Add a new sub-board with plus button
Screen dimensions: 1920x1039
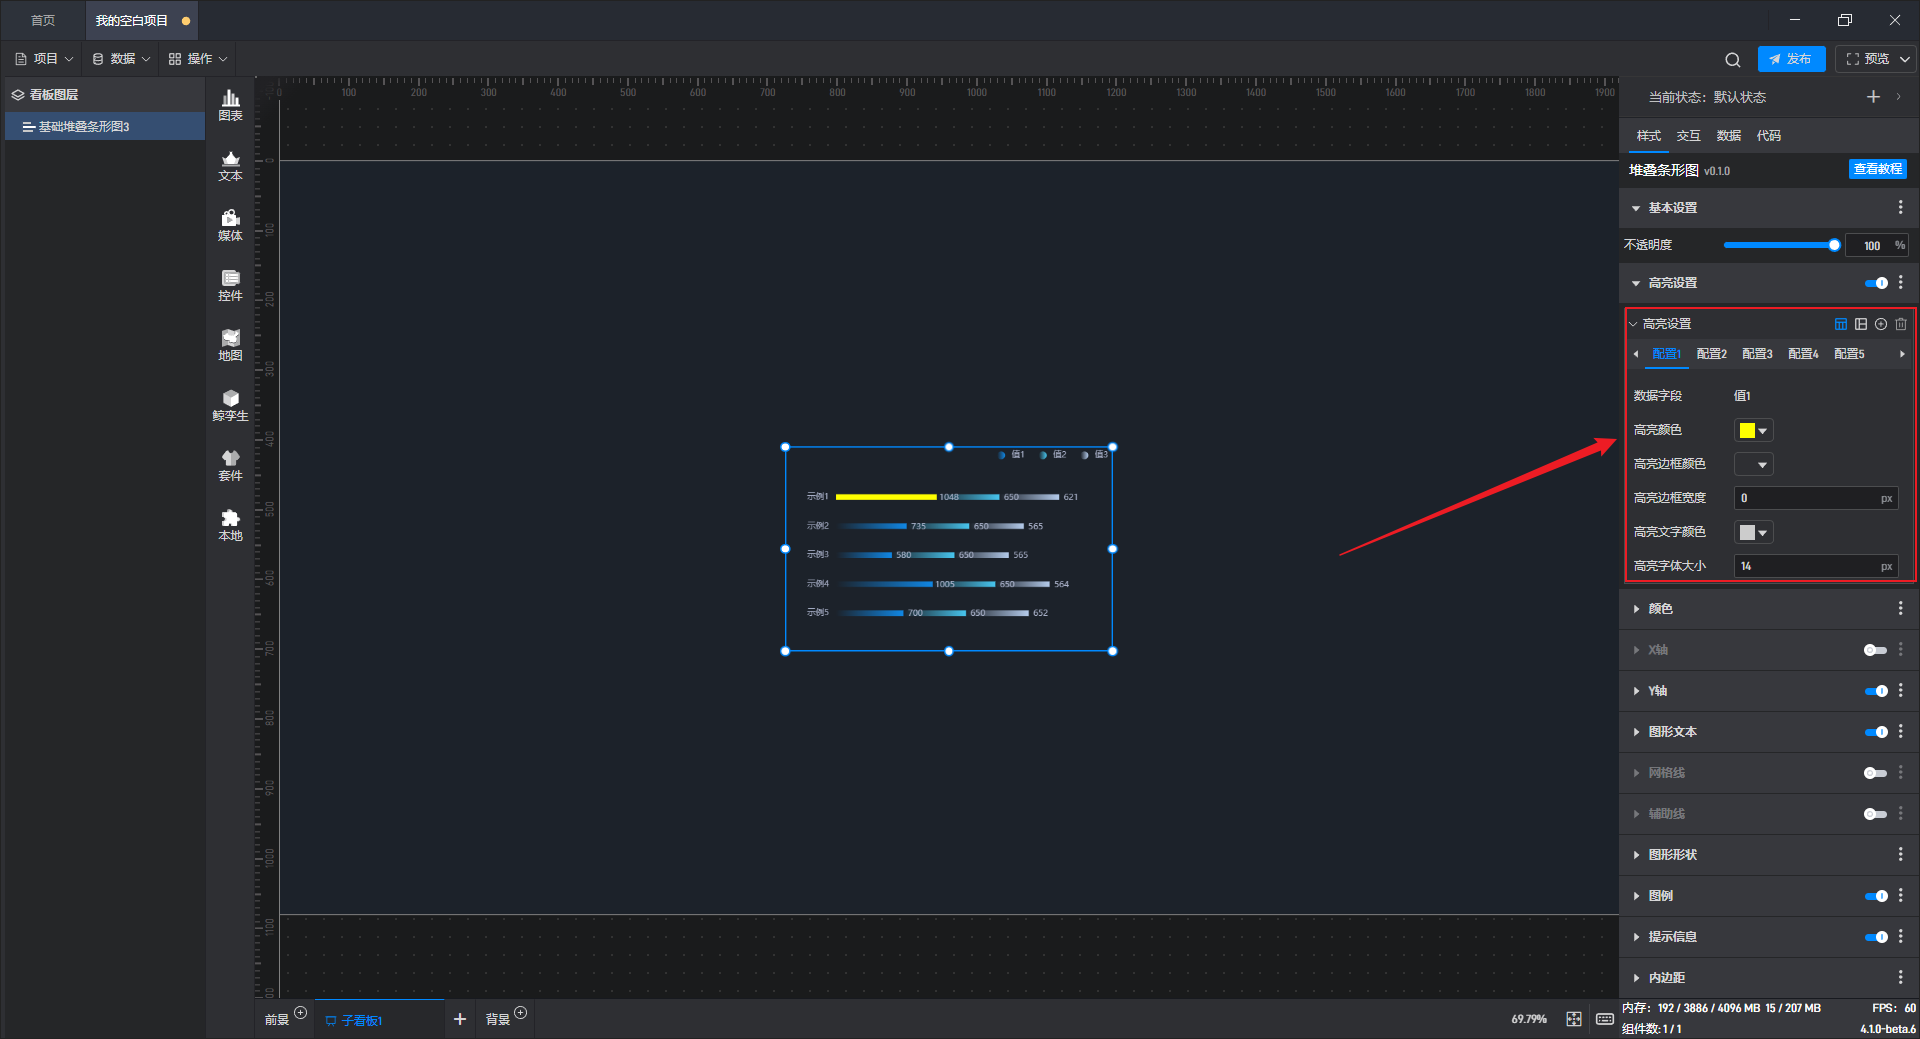pos(460,1019)
